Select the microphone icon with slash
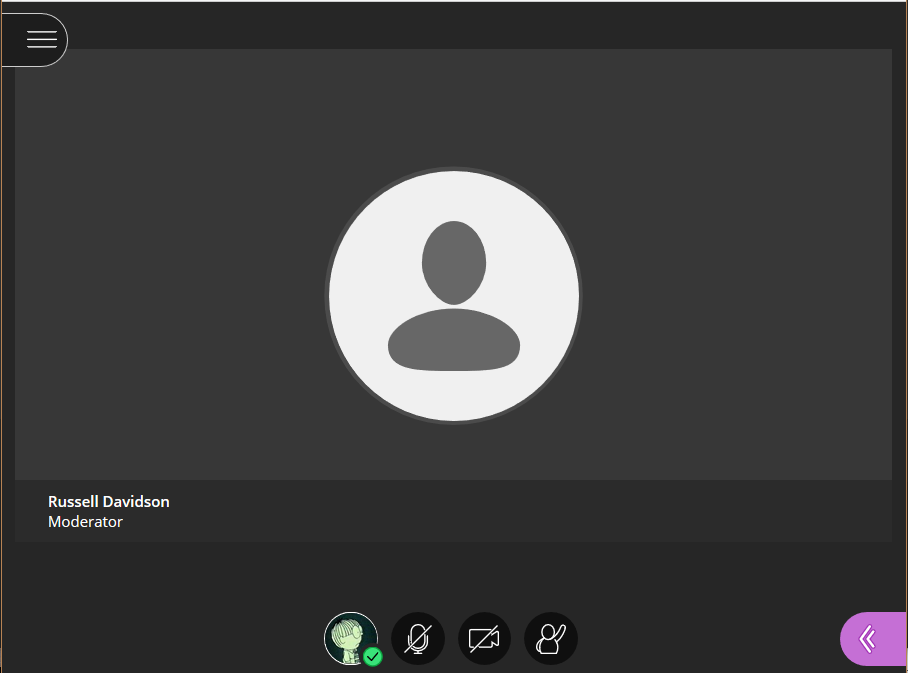Viewport: 908px width, 673px height. click(418, 638)
